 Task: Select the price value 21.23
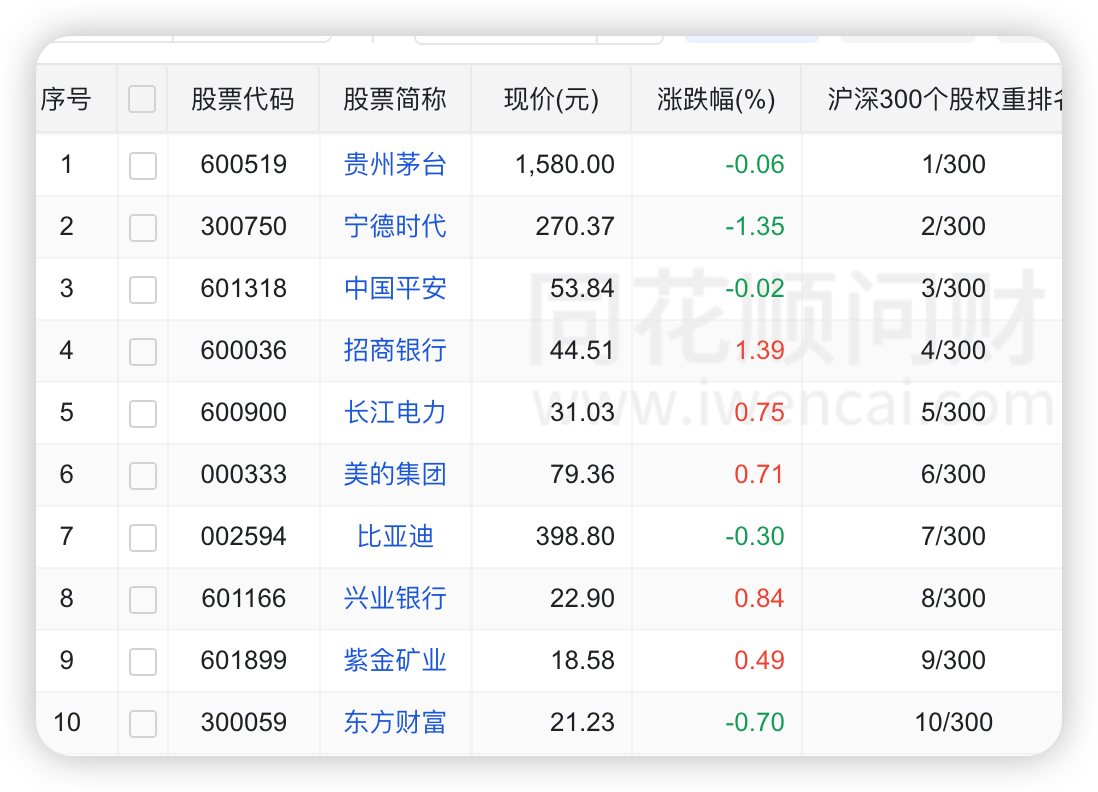pyautogui.click(x=582, y=722)
